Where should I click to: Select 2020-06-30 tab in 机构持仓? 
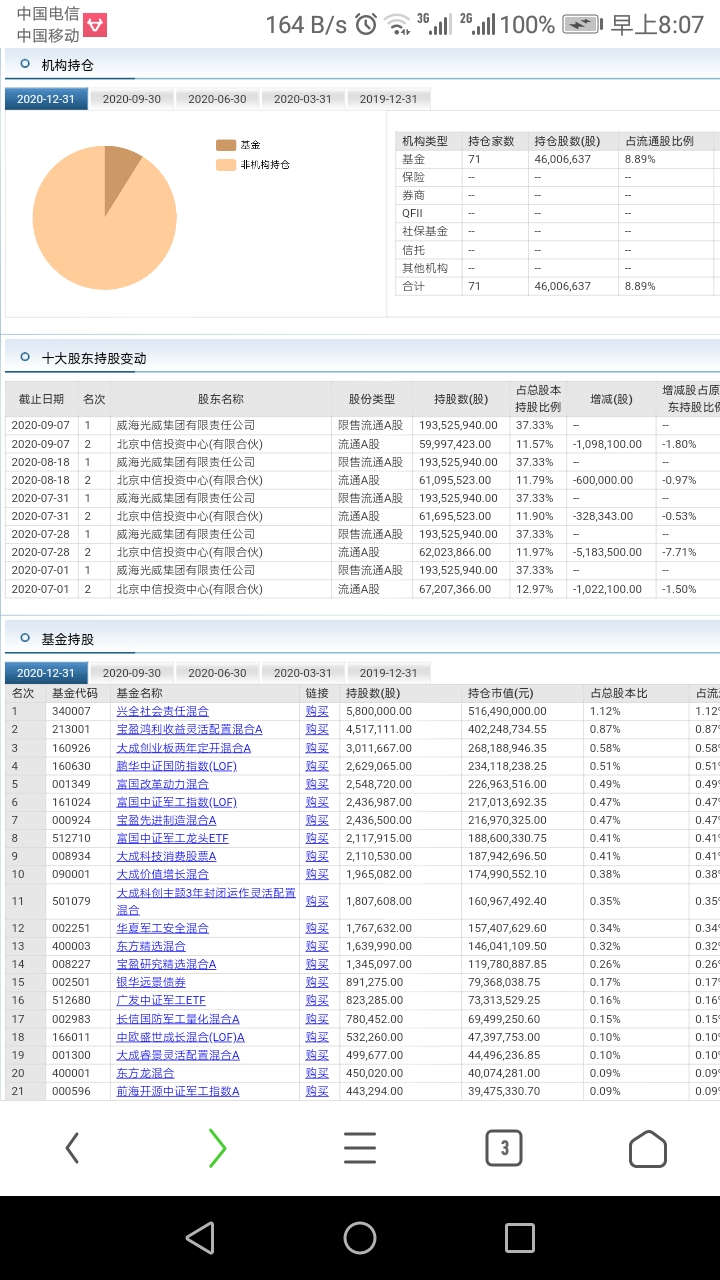[x=217, y=99]
